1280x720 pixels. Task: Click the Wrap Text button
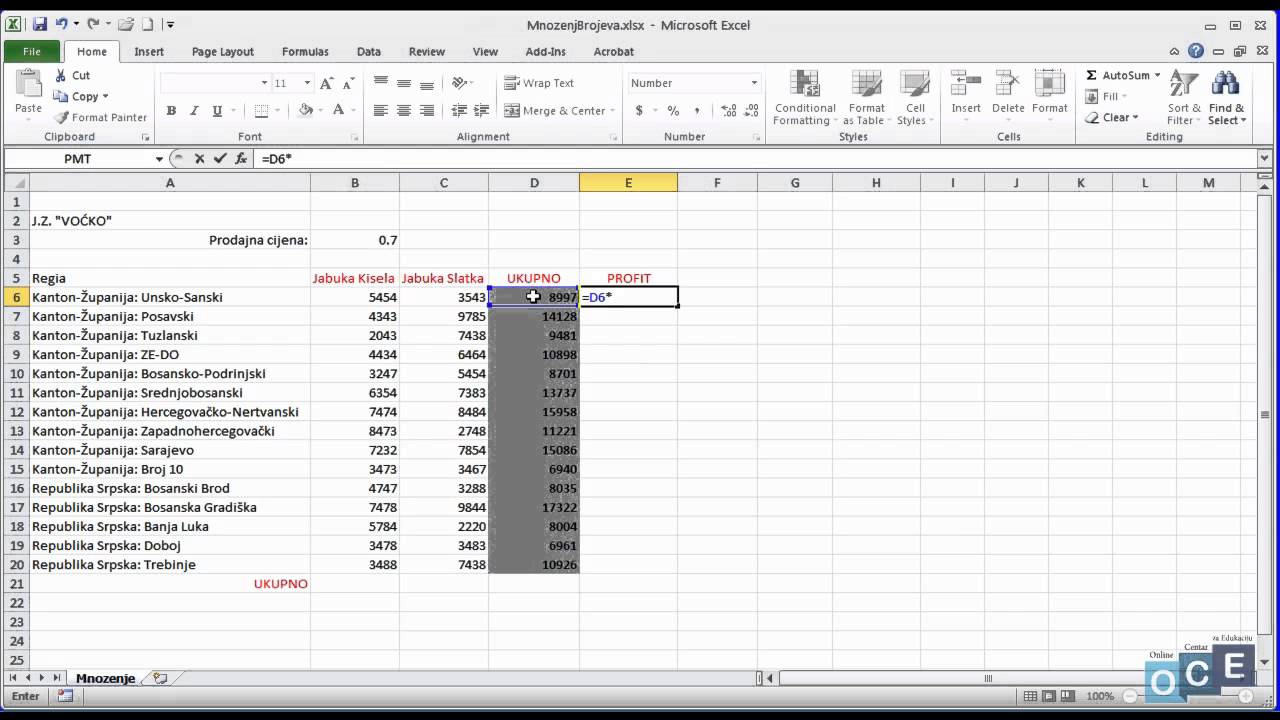[539, 83]
